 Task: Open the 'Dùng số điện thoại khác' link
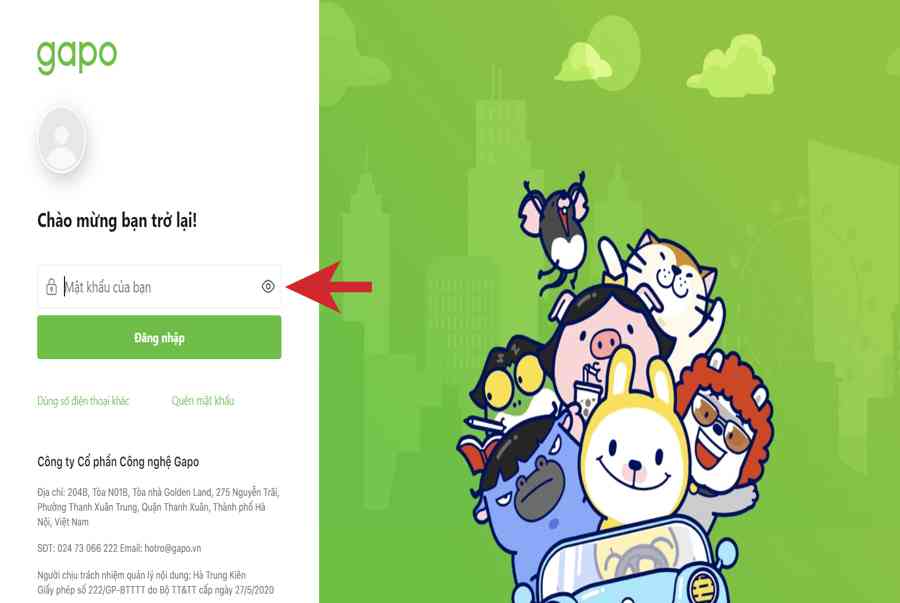83,401
